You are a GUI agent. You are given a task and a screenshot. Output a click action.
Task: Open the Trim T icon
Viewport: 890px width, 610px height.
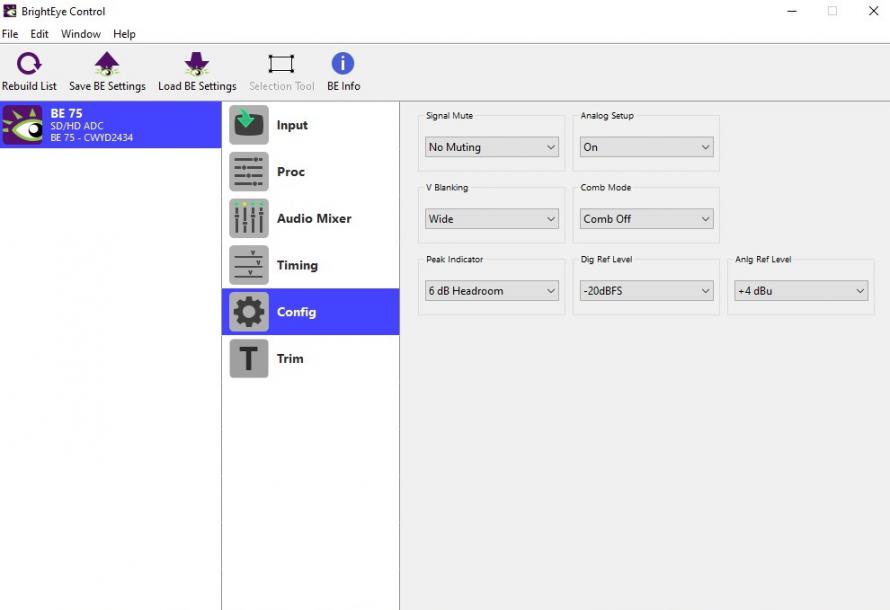point(249,359)
